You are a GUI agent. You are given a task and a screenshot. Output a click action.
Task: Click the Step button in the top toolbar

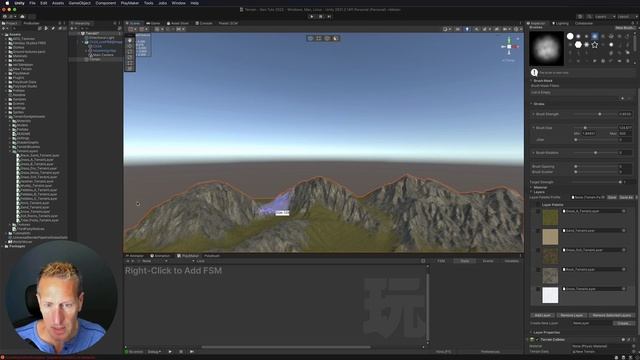click(329, 17)
